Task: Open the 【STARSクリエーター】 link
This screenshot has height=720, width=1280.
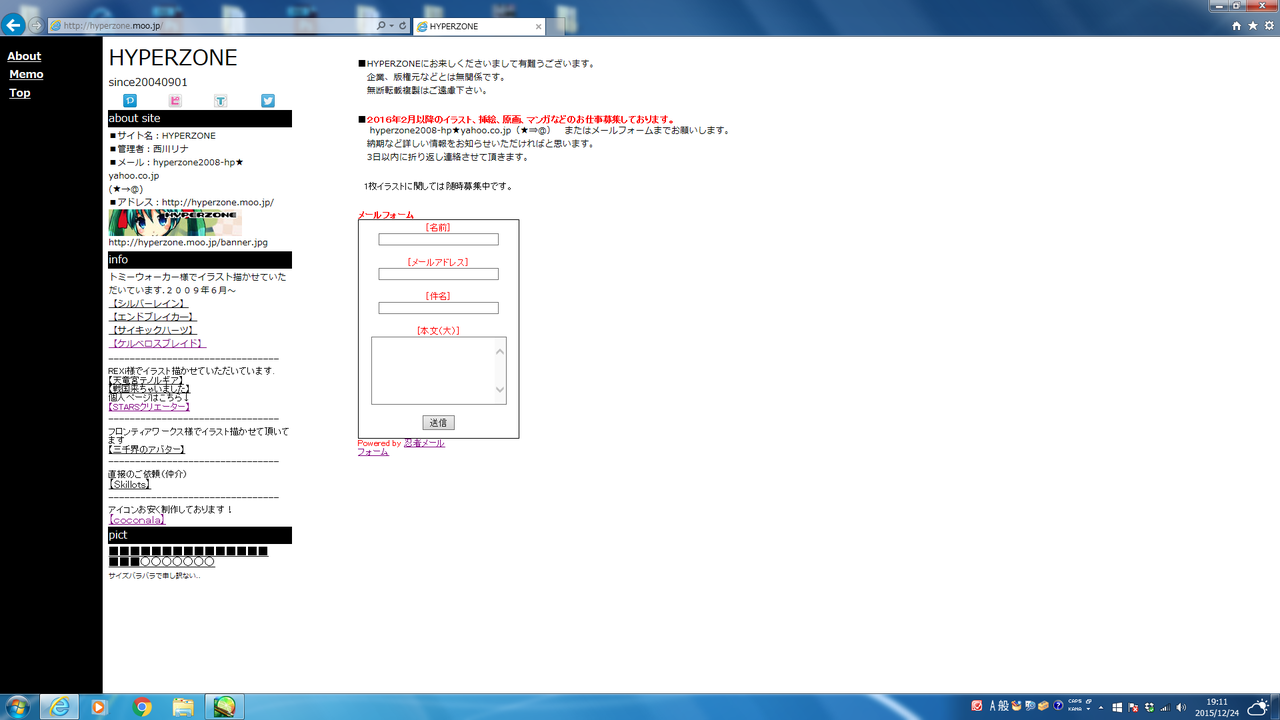Action: (149, 407)
